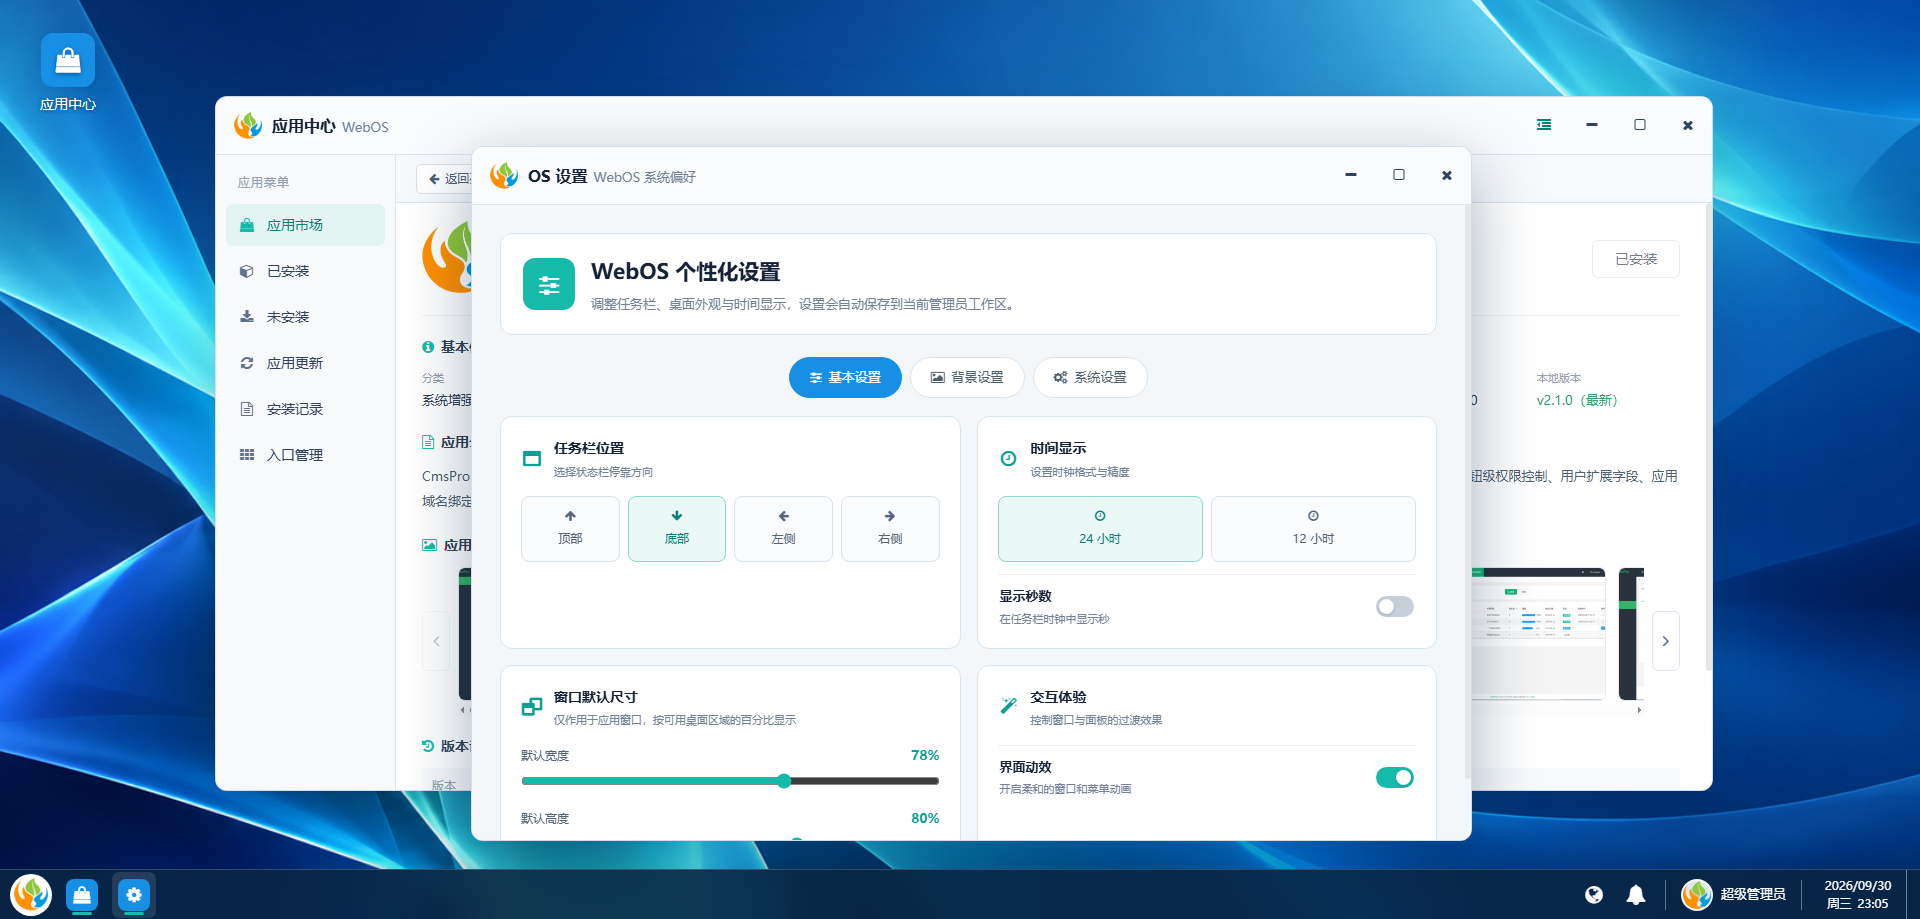This screenshot has height=919, width=1920.
Task: Select the 12 小时 time format
Action: tap(1313, 529)
